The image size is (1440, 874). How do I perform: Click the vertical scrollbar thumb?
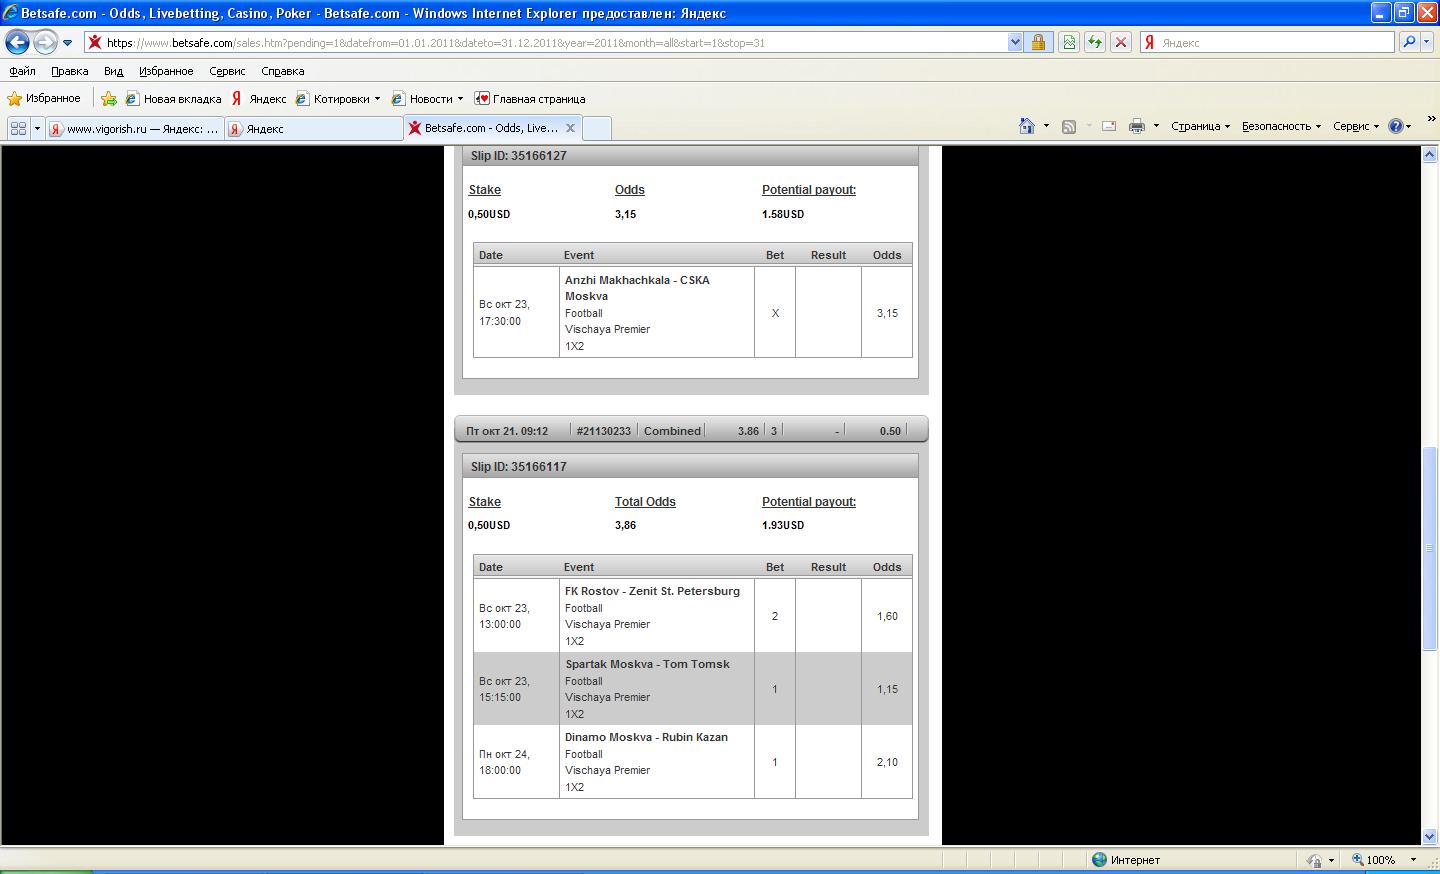(x=1429, y=548)
